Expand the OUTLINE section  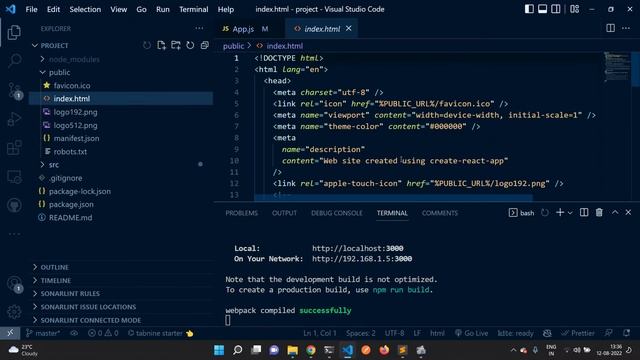click(54, 267)
